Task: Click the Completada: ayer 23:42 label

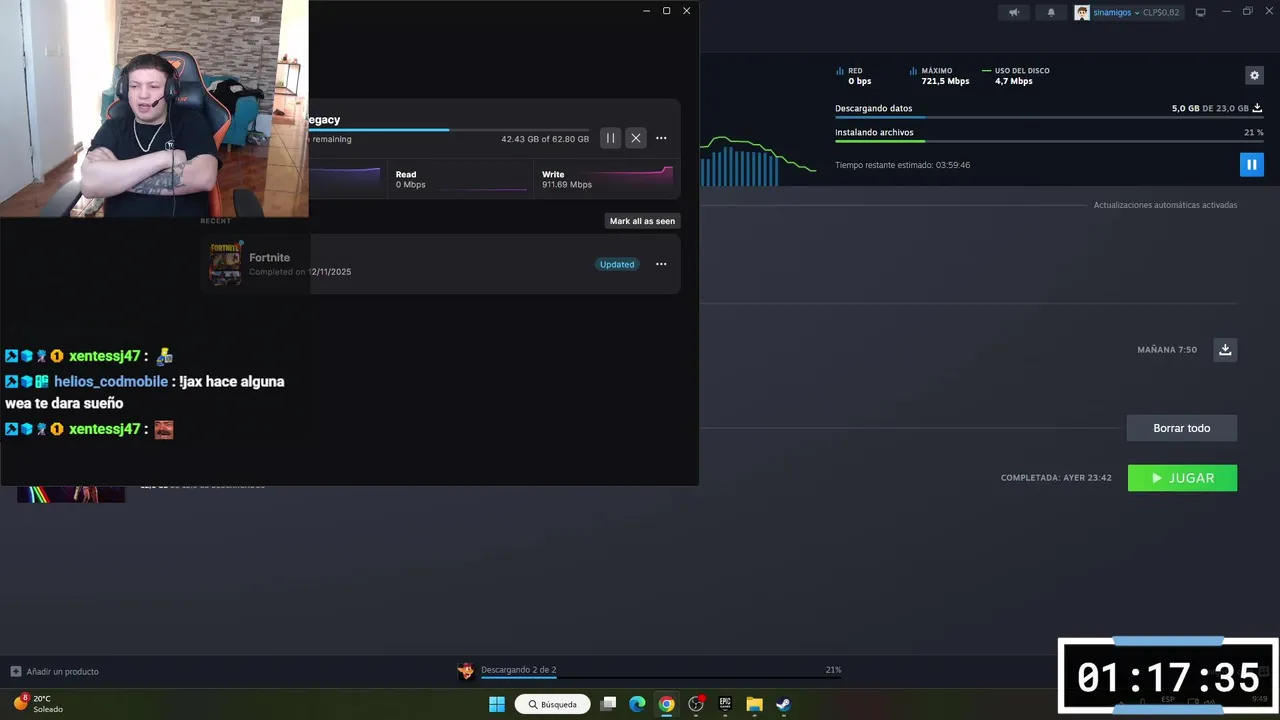Action: (1056, 478)
